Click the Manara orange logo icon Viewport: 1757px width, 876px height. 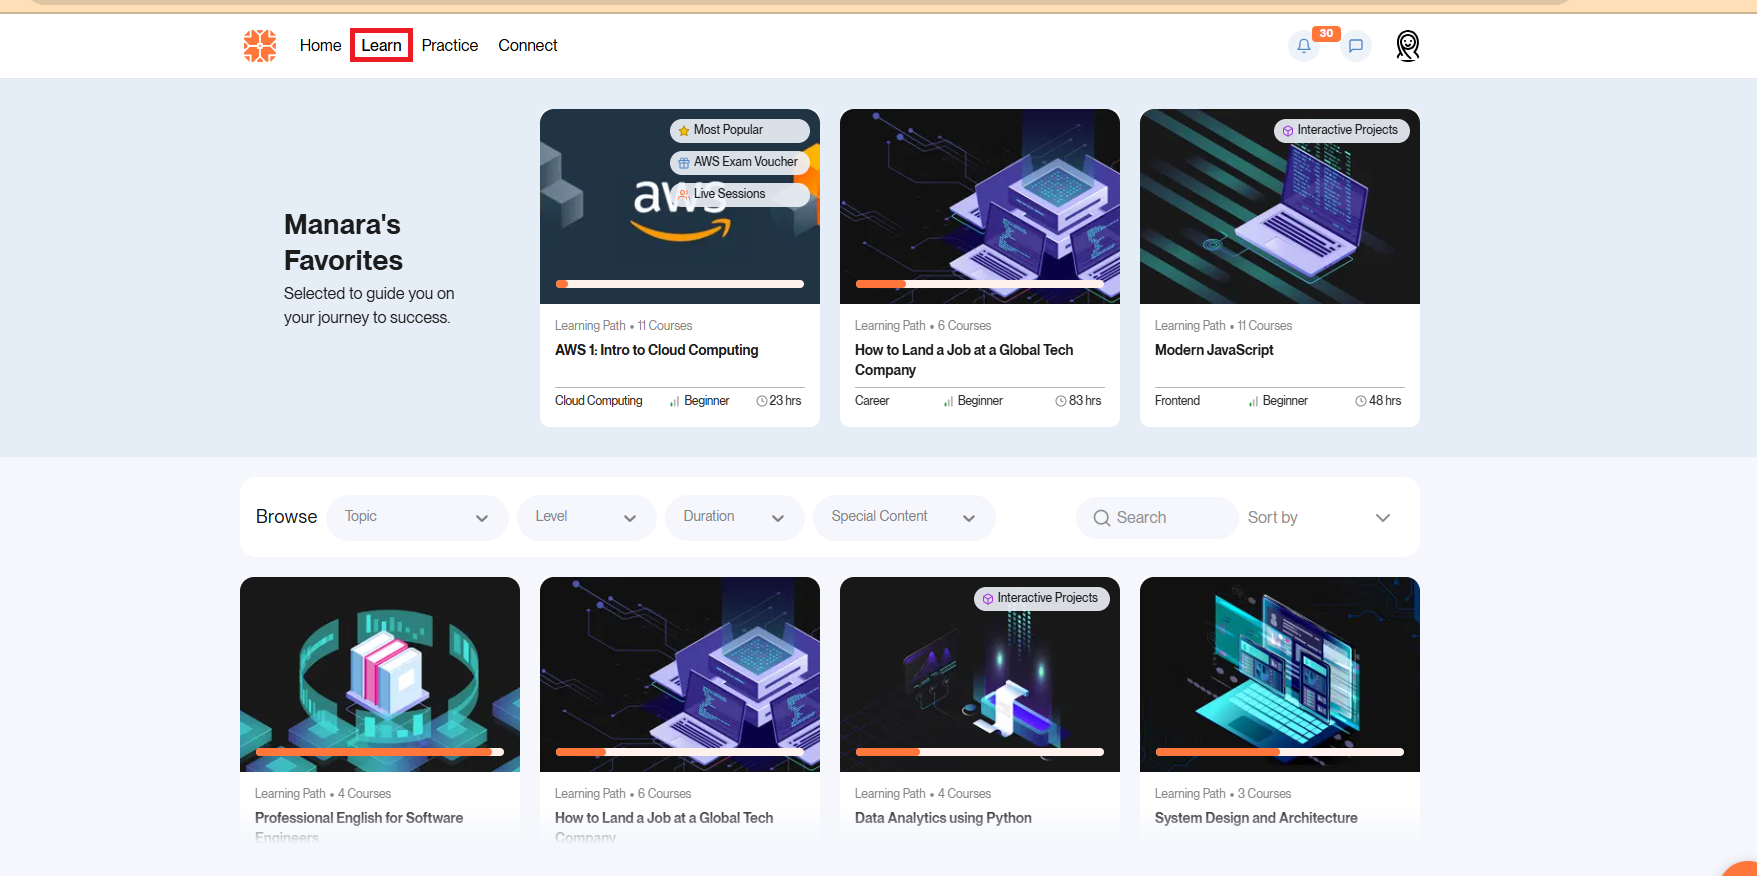[260, 45]
